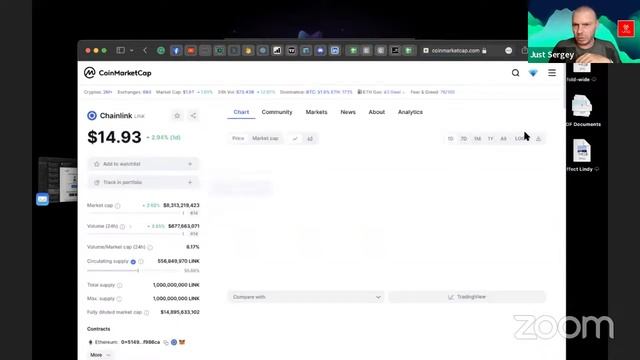Click info icon next to Total supply
This screenshot has width=640, height=360.
(x=120, y=285)
